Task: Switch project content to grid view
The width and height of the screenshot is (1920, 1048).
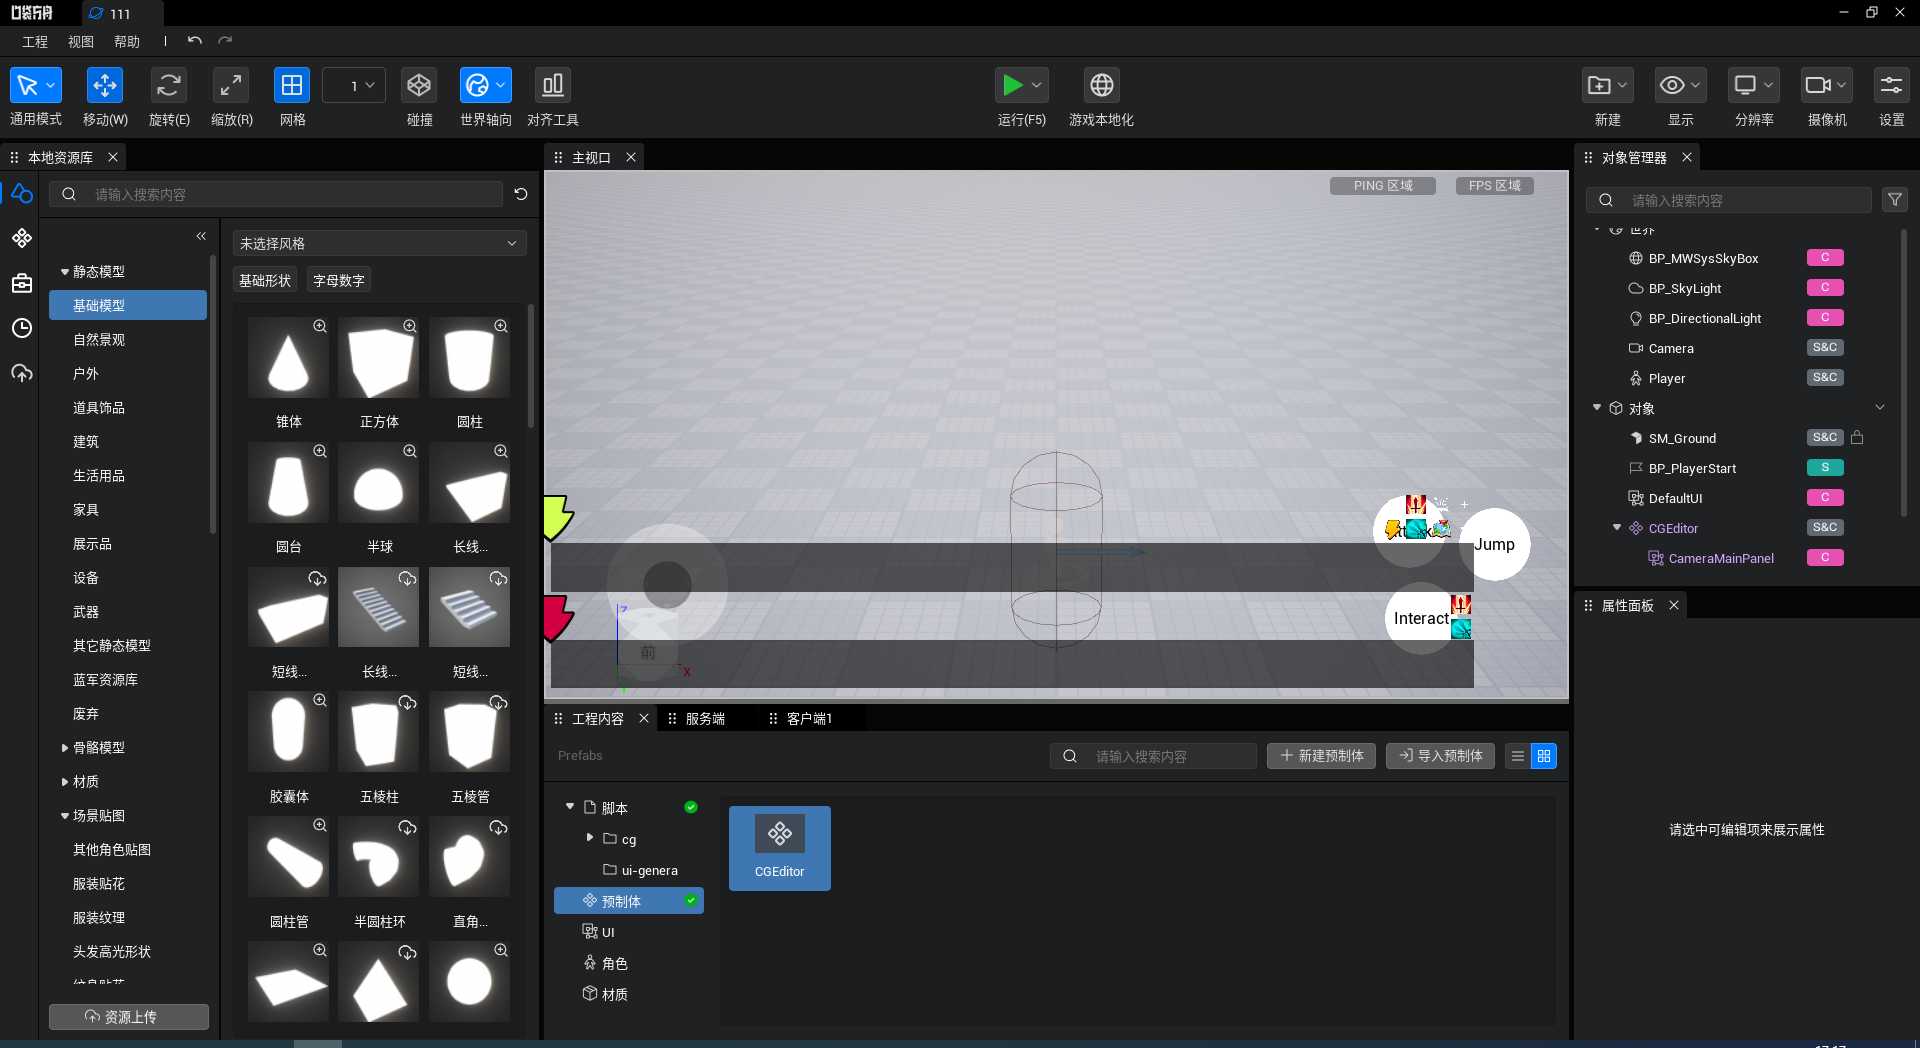Action: pos(1544,756)
